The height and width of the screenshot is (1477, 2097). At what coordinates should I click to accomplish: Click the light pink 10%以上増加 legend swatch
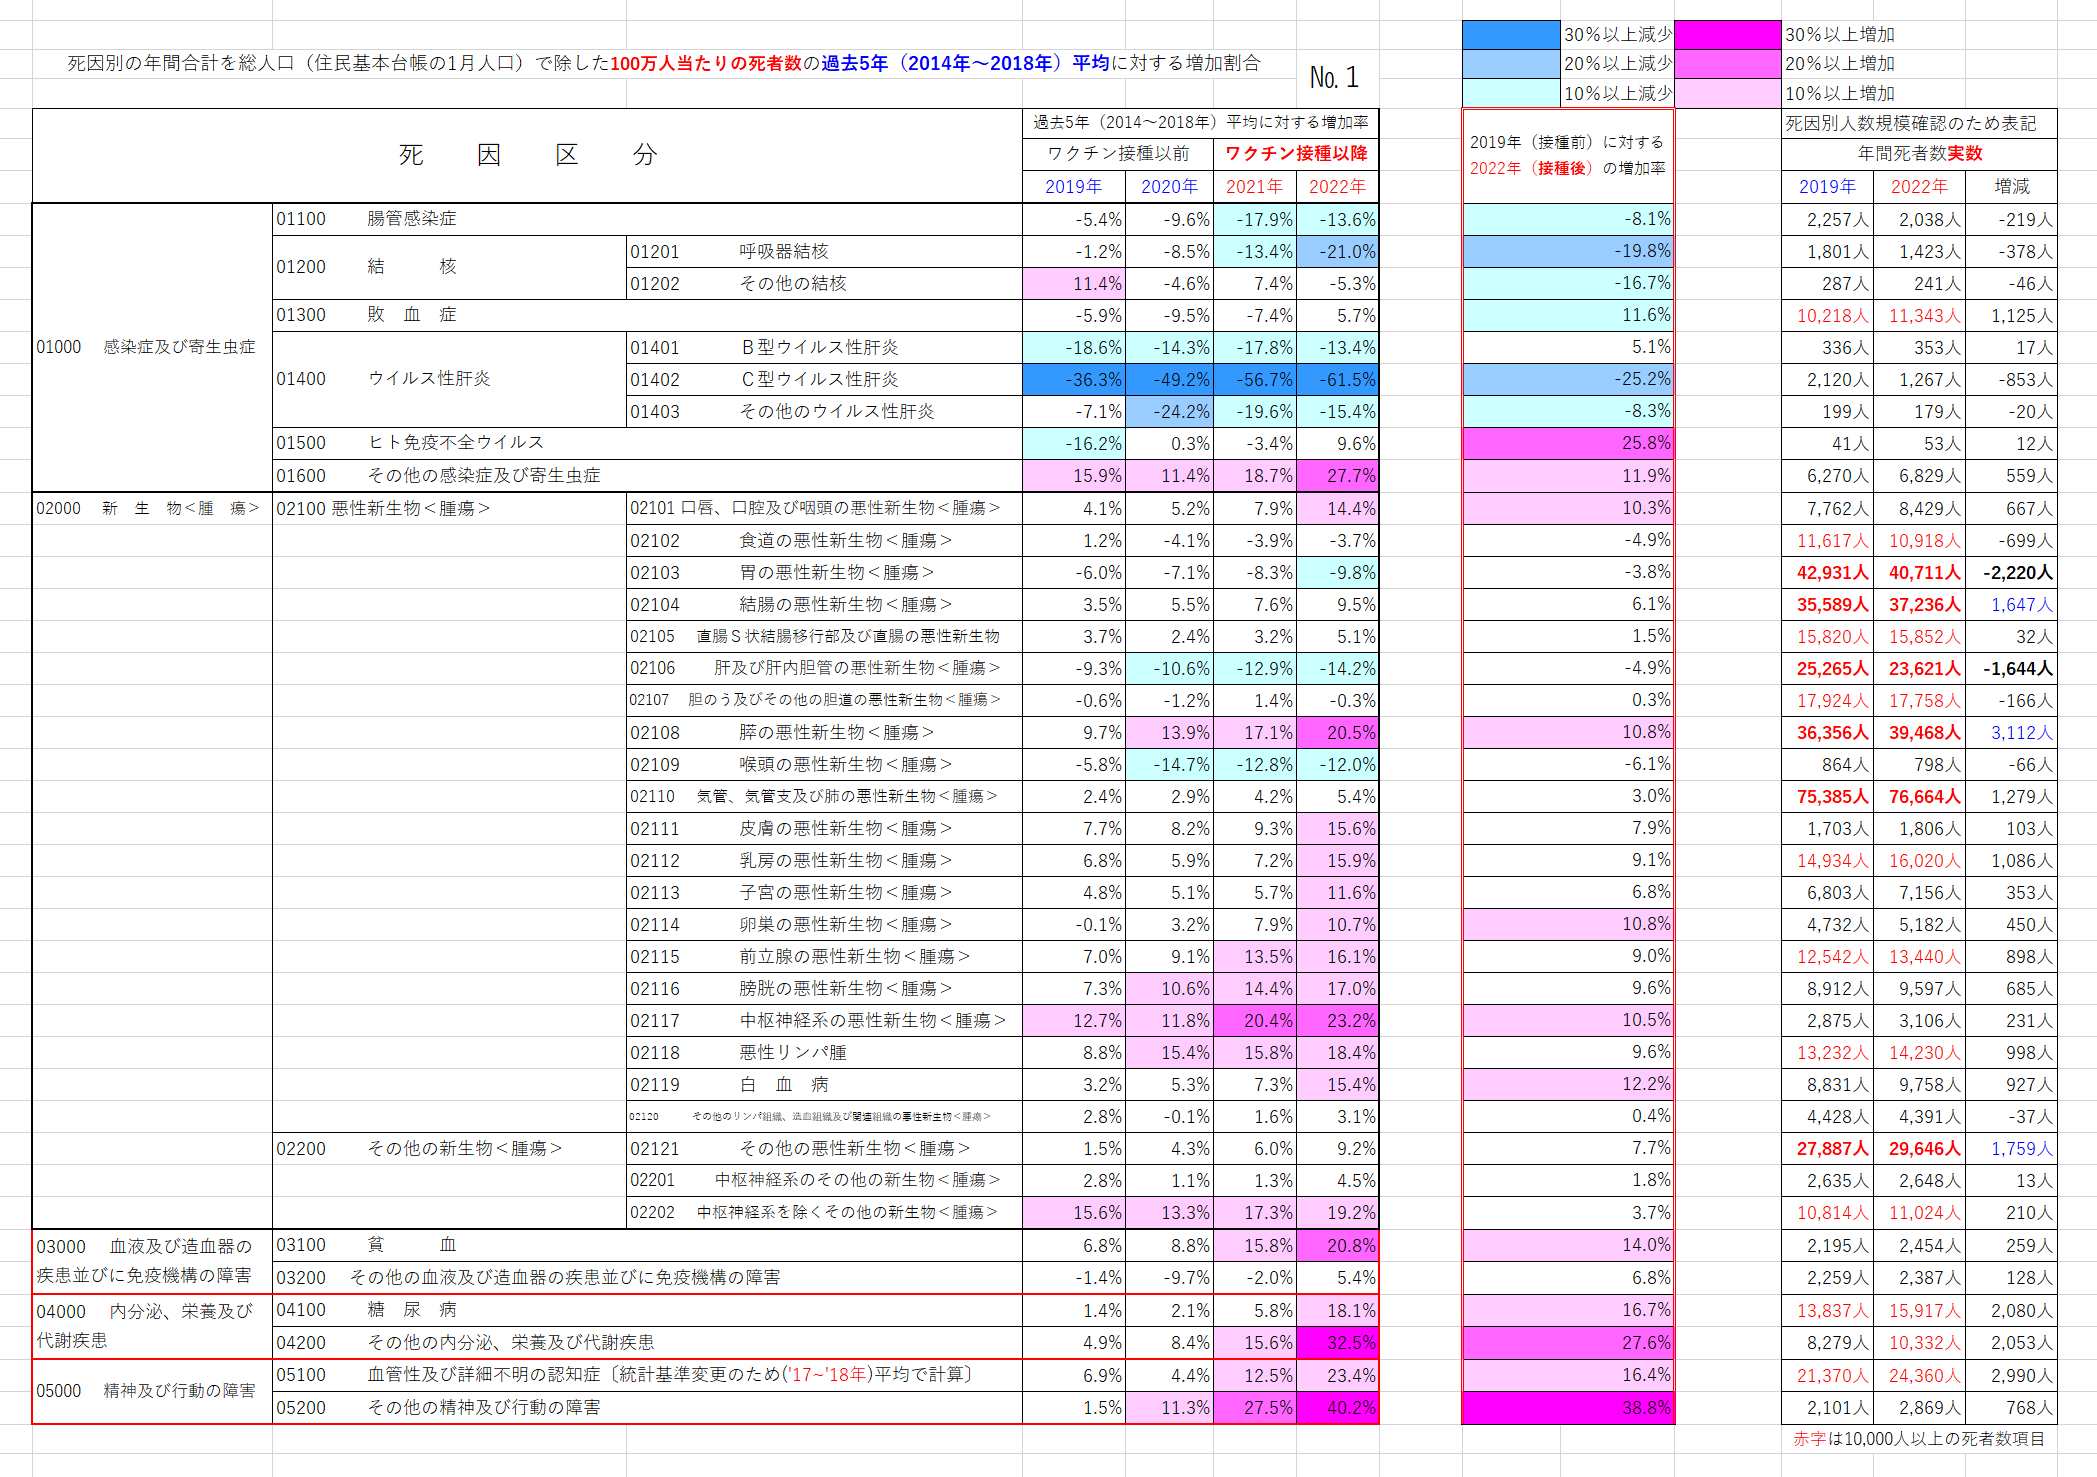pos(1727,93)
